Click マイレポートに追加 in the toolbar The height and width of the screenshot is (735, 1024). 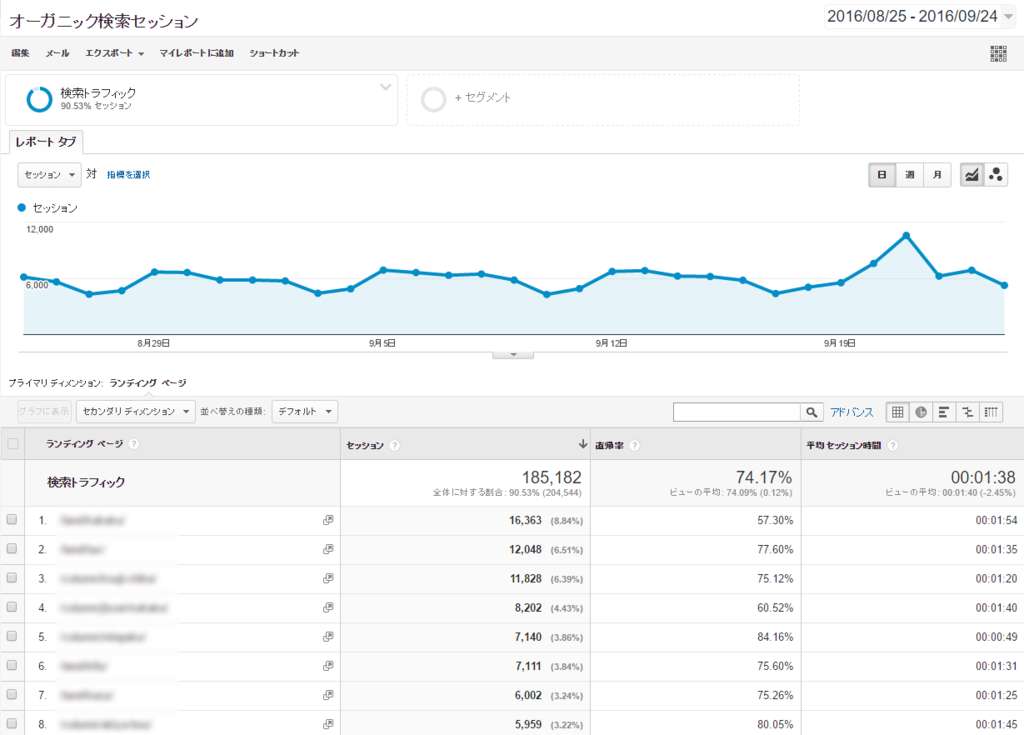[197, 53]
